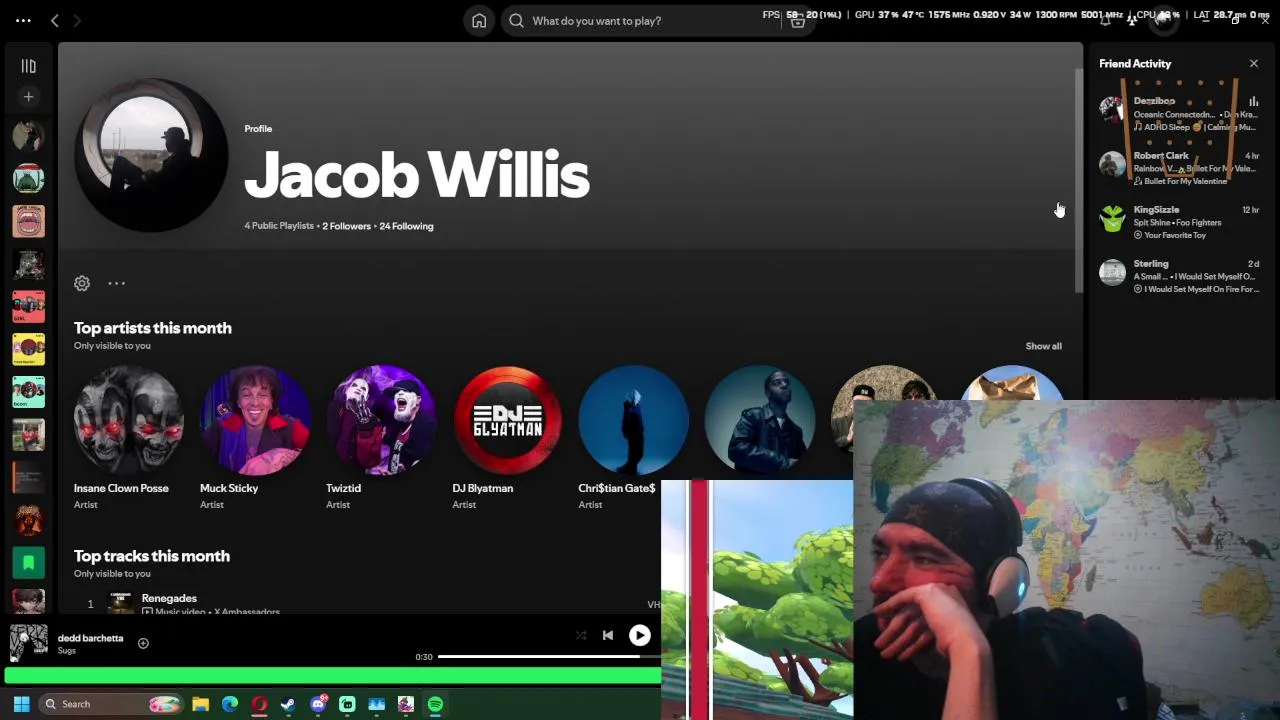Create a playlist with the plus icon
This screenshot has width=1280, height=720.
pos(28,97)
